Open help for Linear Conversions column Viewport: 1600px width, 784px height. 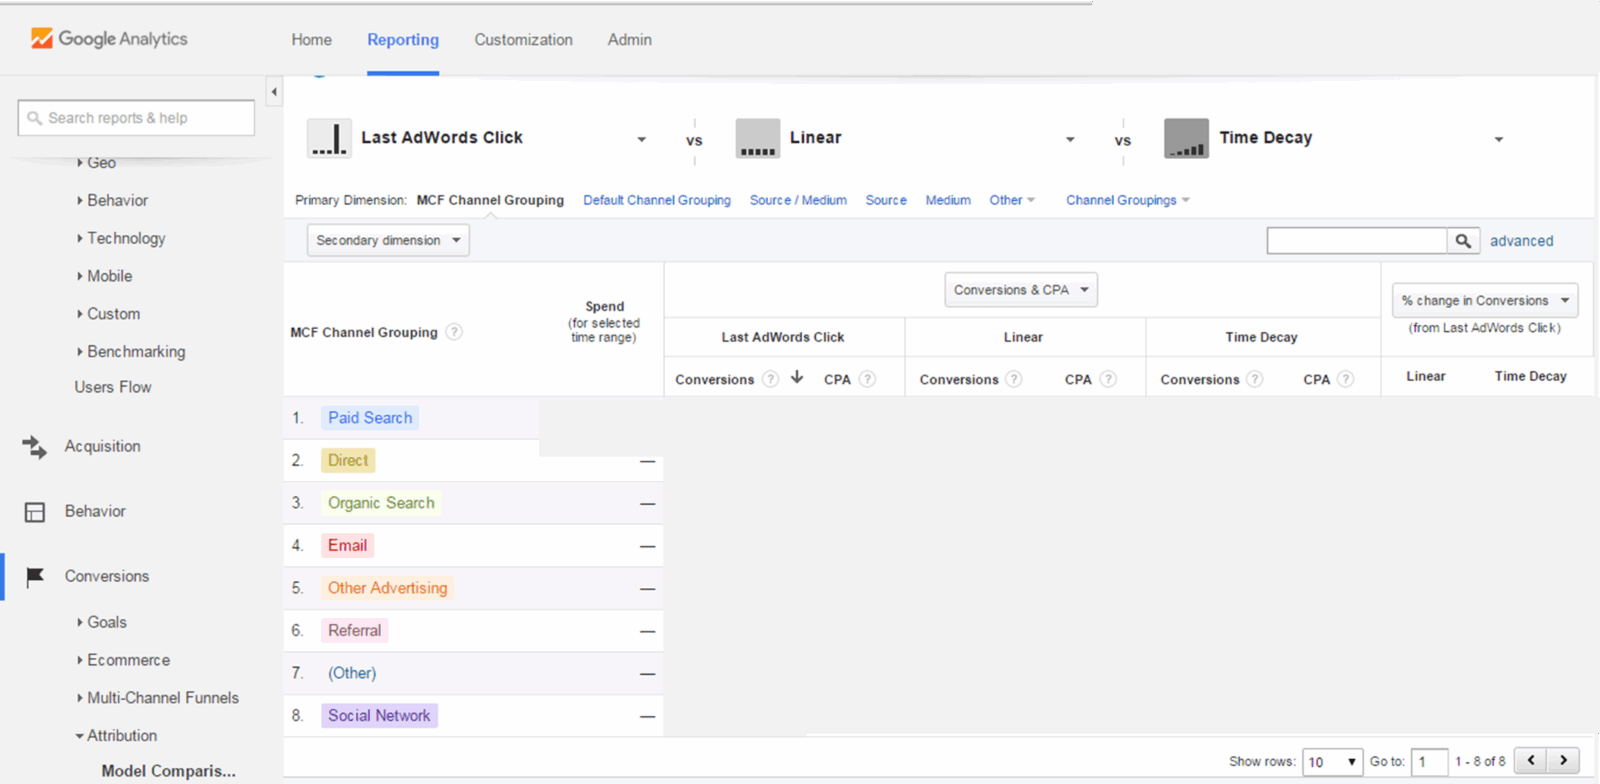point(1014,379)
